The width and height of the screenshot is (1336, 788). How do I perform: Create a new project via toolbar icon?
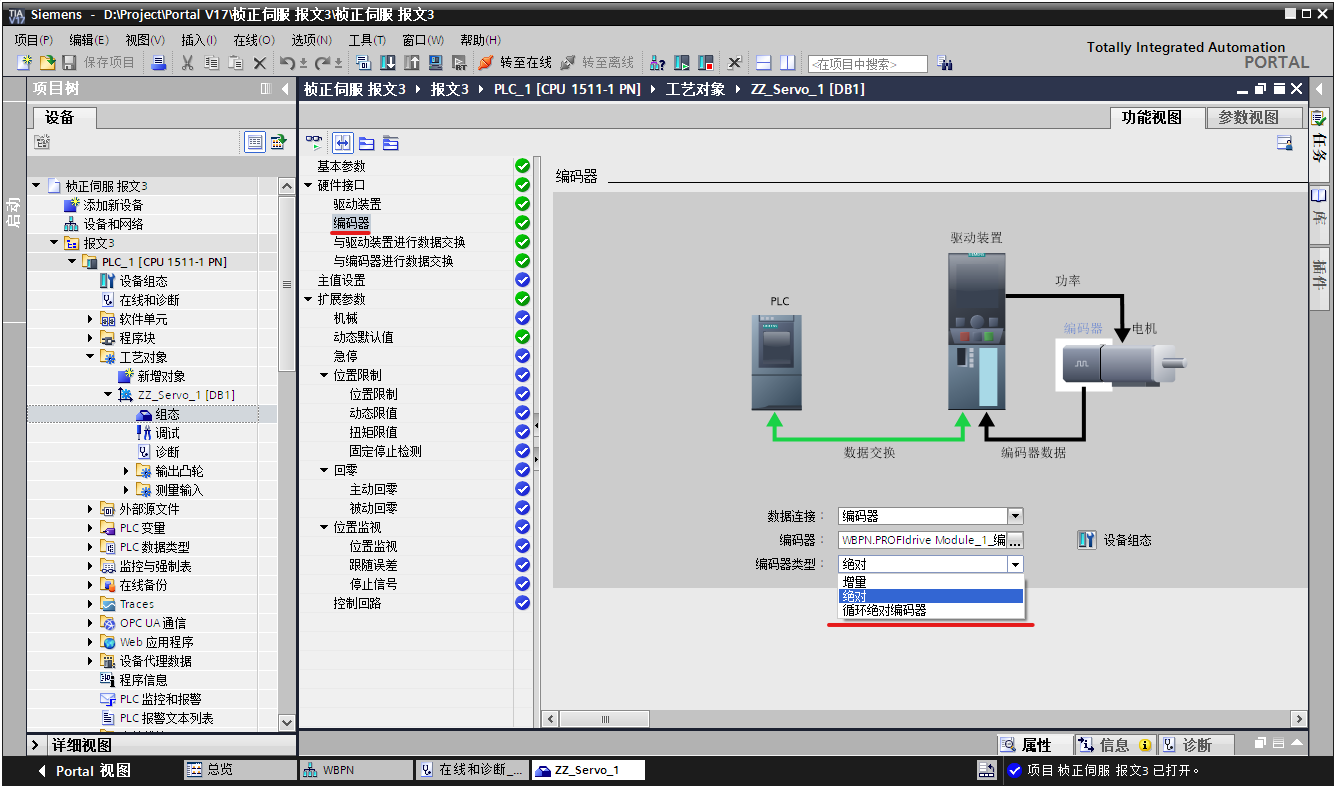24,63
